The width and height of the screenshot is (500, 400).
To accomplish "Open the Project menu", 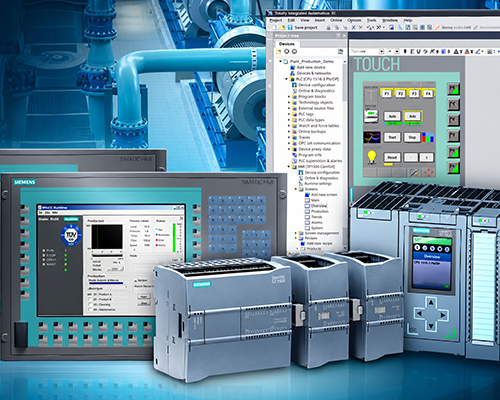I will click(276, 20).
